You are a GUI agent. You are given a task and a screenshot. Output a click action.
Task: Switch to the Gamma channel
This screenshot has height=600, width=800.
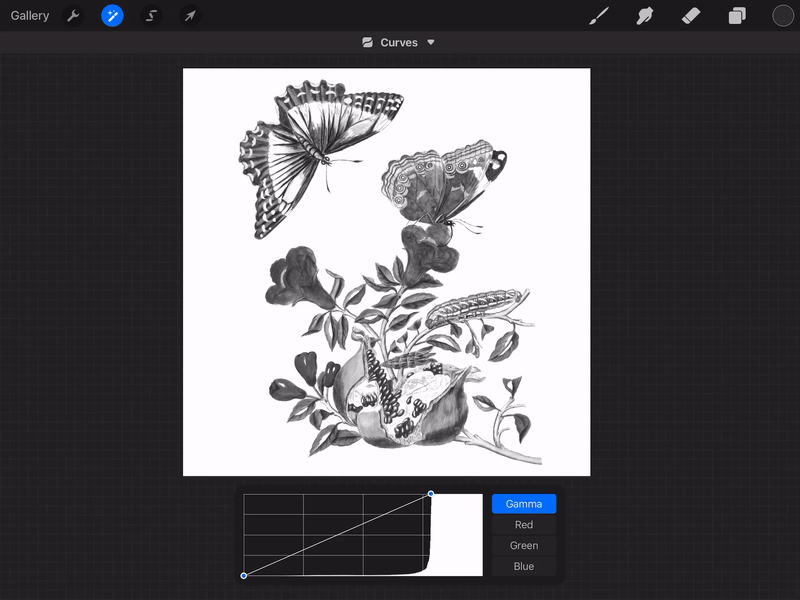(x=523, y=504)
